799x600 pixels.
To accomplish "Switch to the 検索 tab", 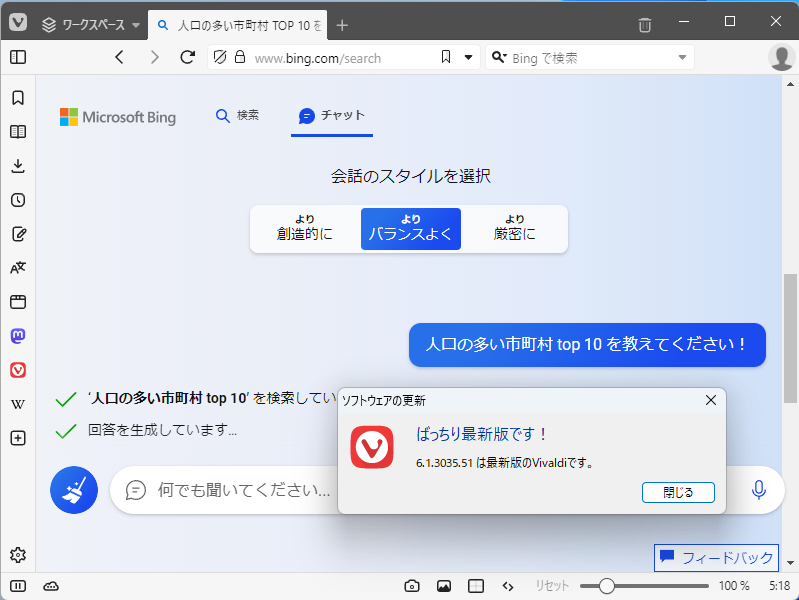I will pos(237,116).
